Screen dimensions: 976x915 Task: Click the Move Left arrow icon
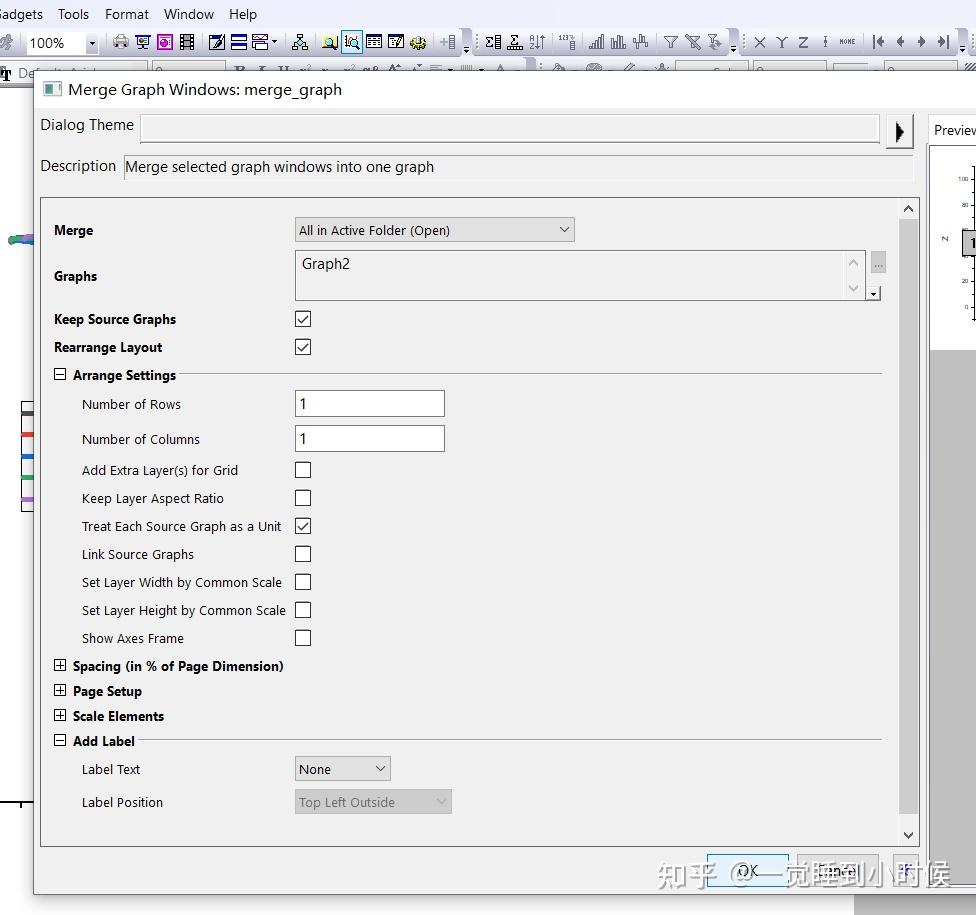(x=900, y=42)
